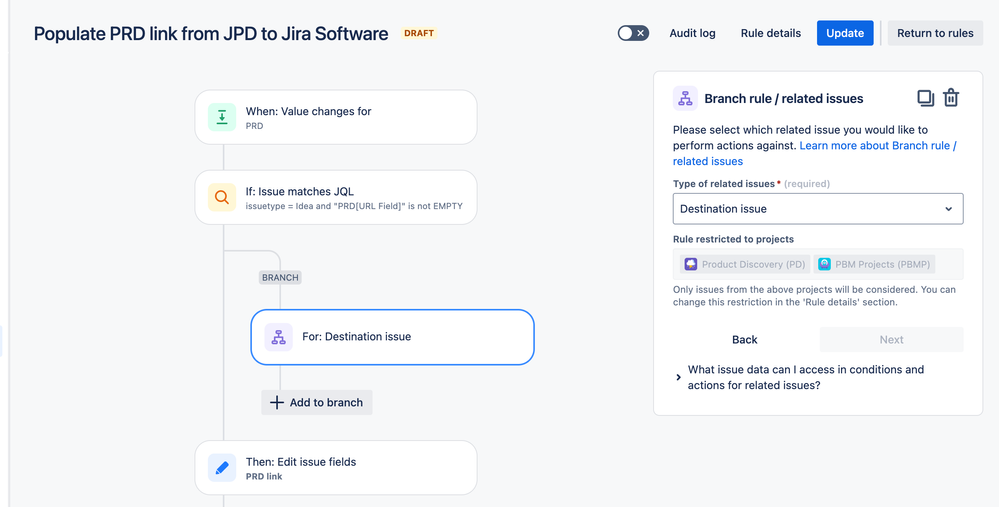Screen dimensions: 999x507
Task: Toggle the rule enabled switch on
Action: [x=633, y=33]
